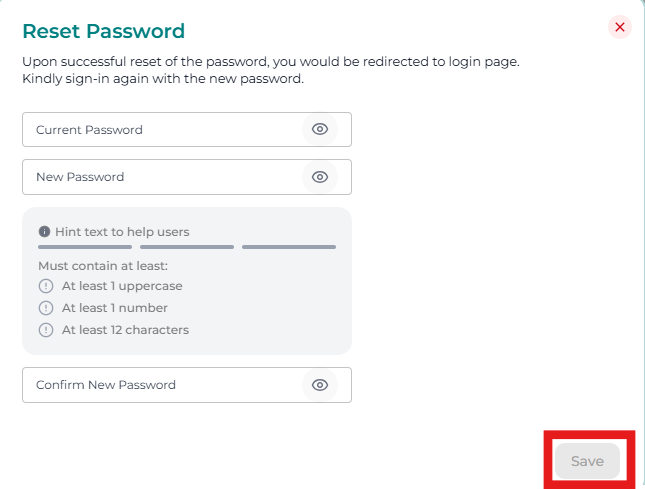
Task: Reveal the Confirm New Password entry
Action: (x=320, y=385)
